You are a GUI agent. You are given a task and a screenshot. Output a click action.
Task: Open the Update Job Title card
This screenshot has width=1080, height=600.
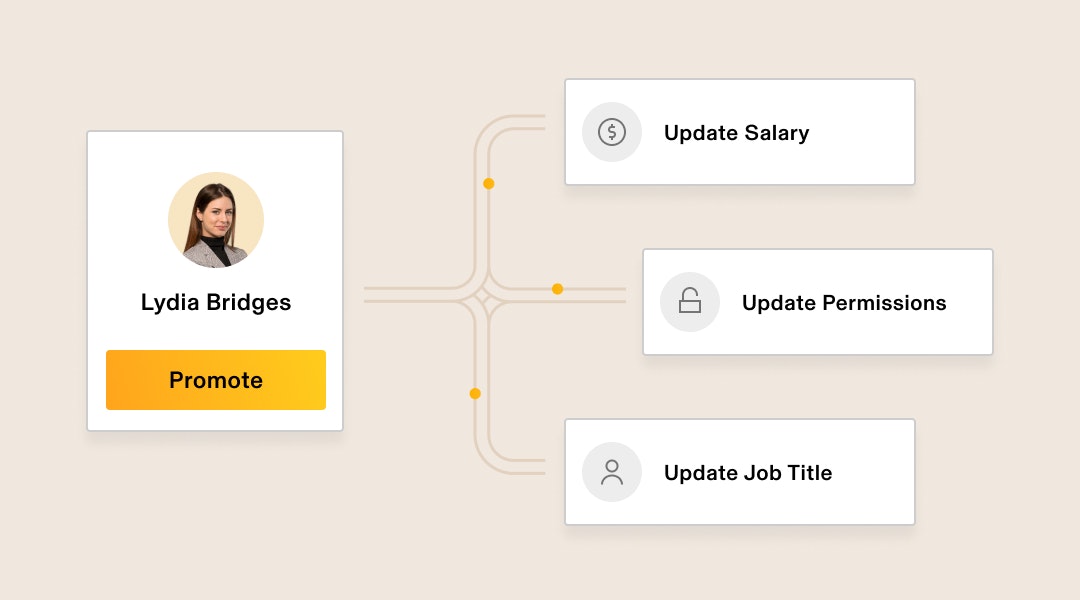740,472
